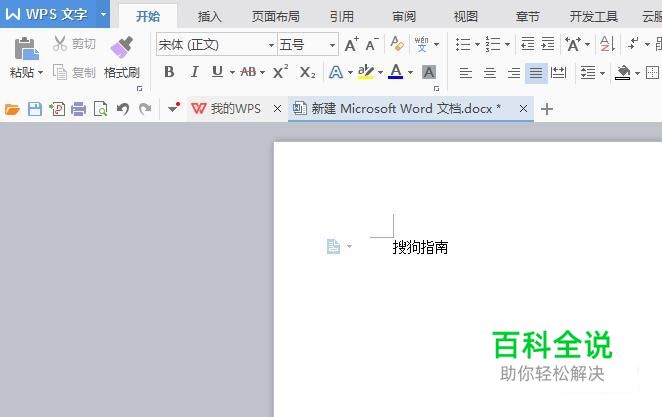Open the numbered list dropdown arrow
Viewport: 662px width, 417px height.
[507, 44]
